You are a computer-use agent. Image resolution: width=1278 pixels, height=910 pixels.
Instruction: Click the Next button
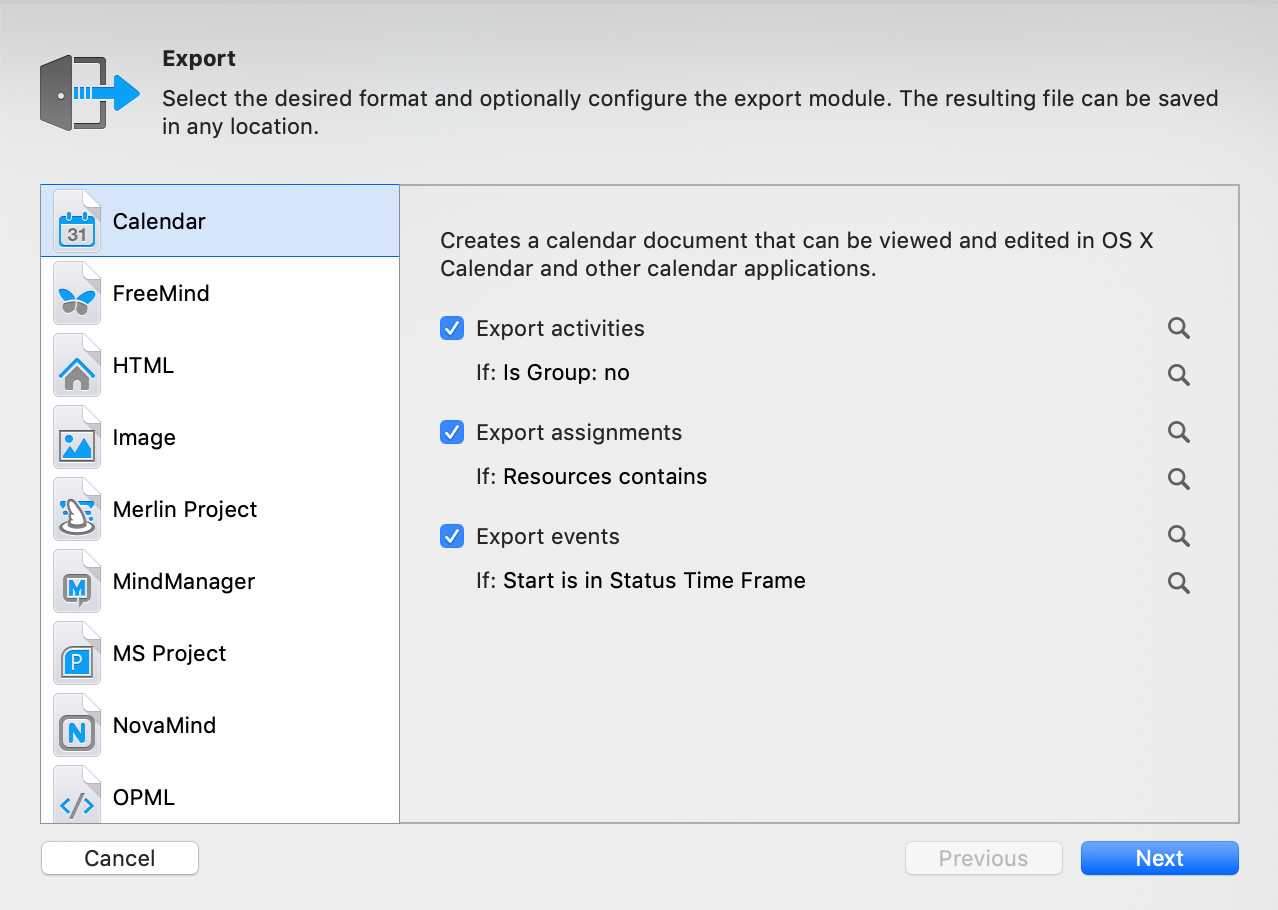click(1160, 858)
